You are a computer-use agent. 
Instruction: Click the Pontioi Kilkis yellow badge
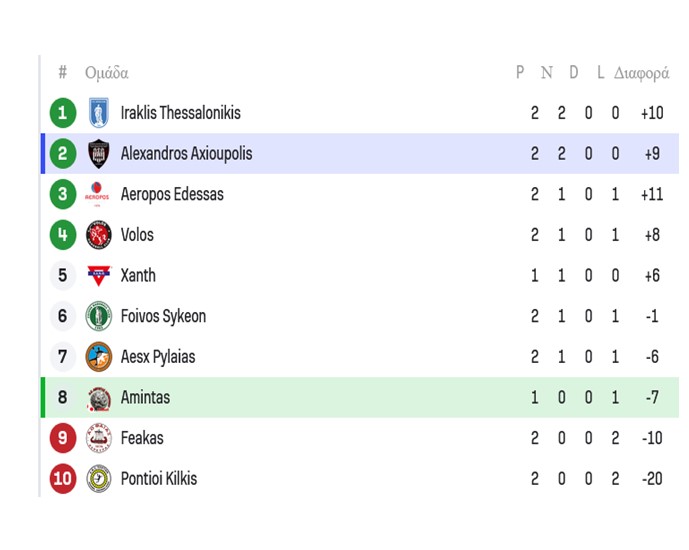click(x=98, y=479)
